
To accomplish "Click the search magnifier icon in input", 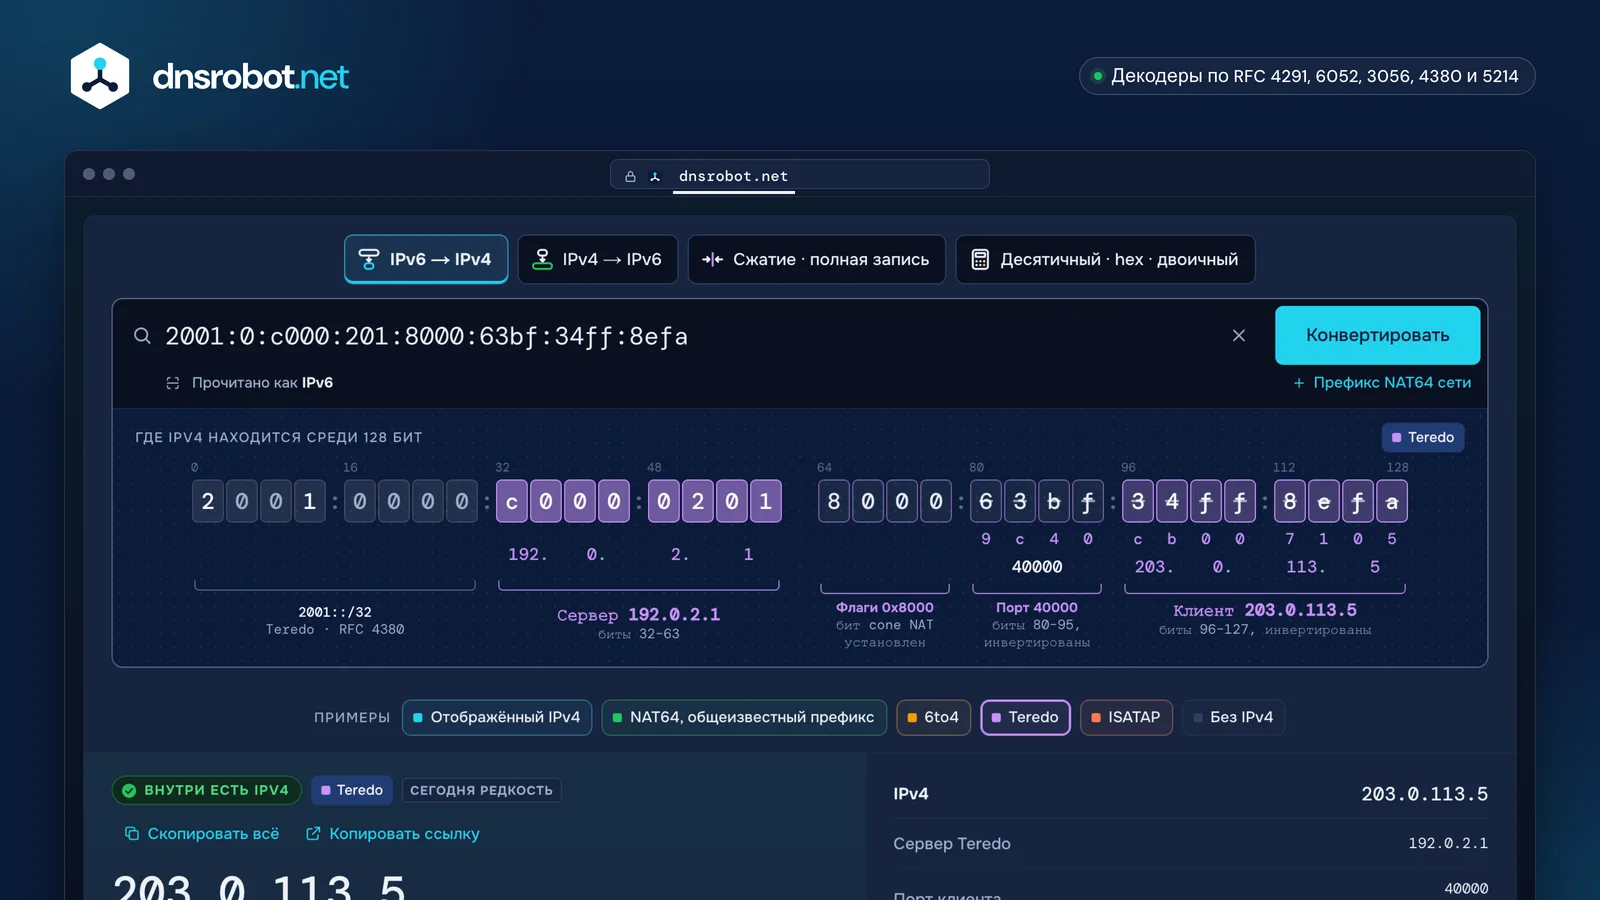I will 142,336.
